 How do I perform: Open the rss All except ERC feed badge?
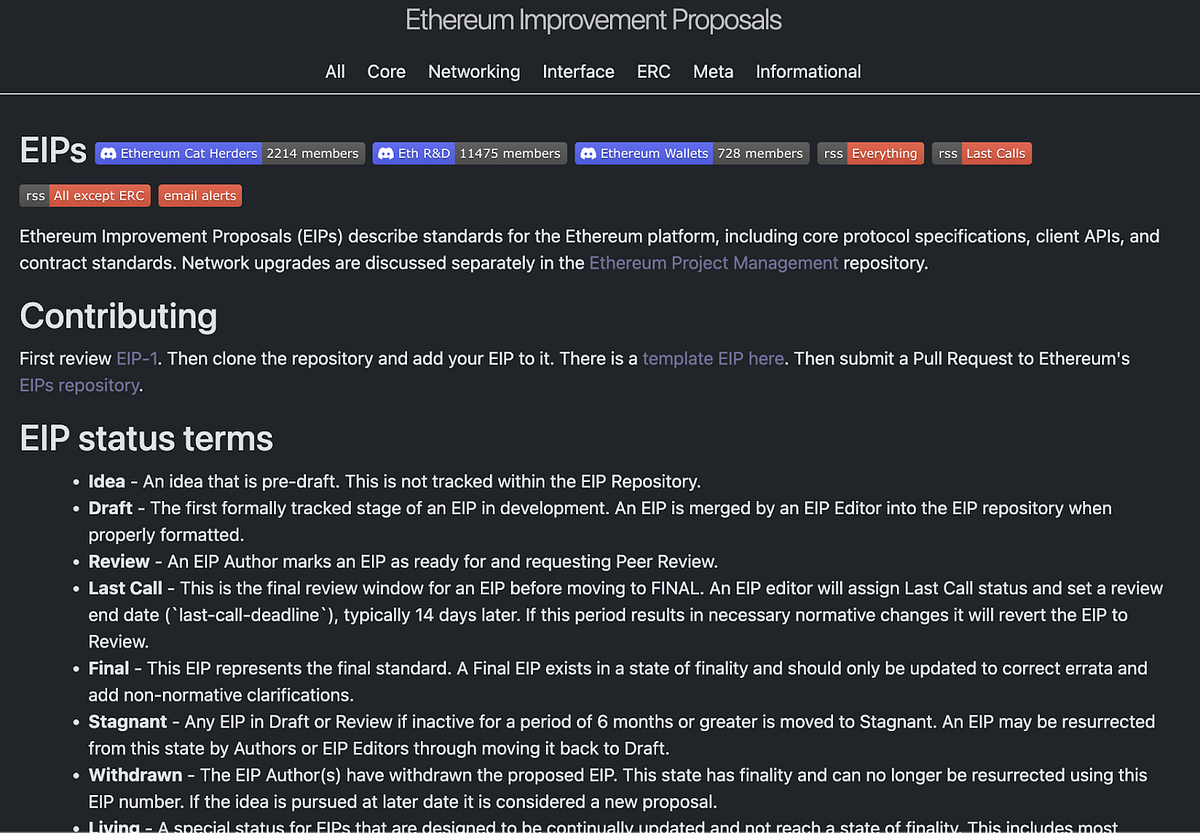[x=85, y=195]
